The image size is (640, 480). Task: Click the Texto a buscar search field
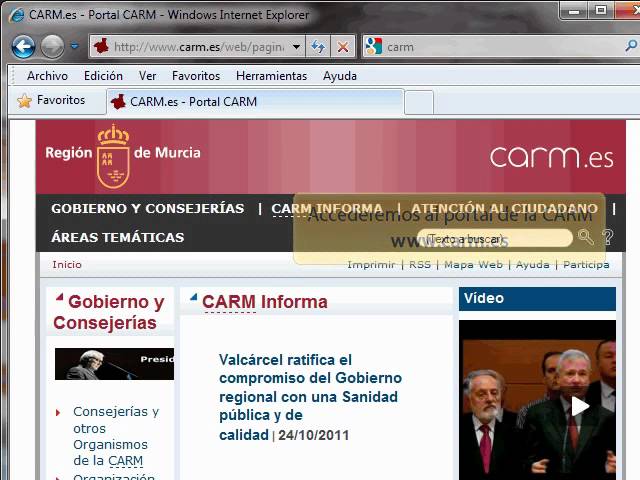(495, 239)
